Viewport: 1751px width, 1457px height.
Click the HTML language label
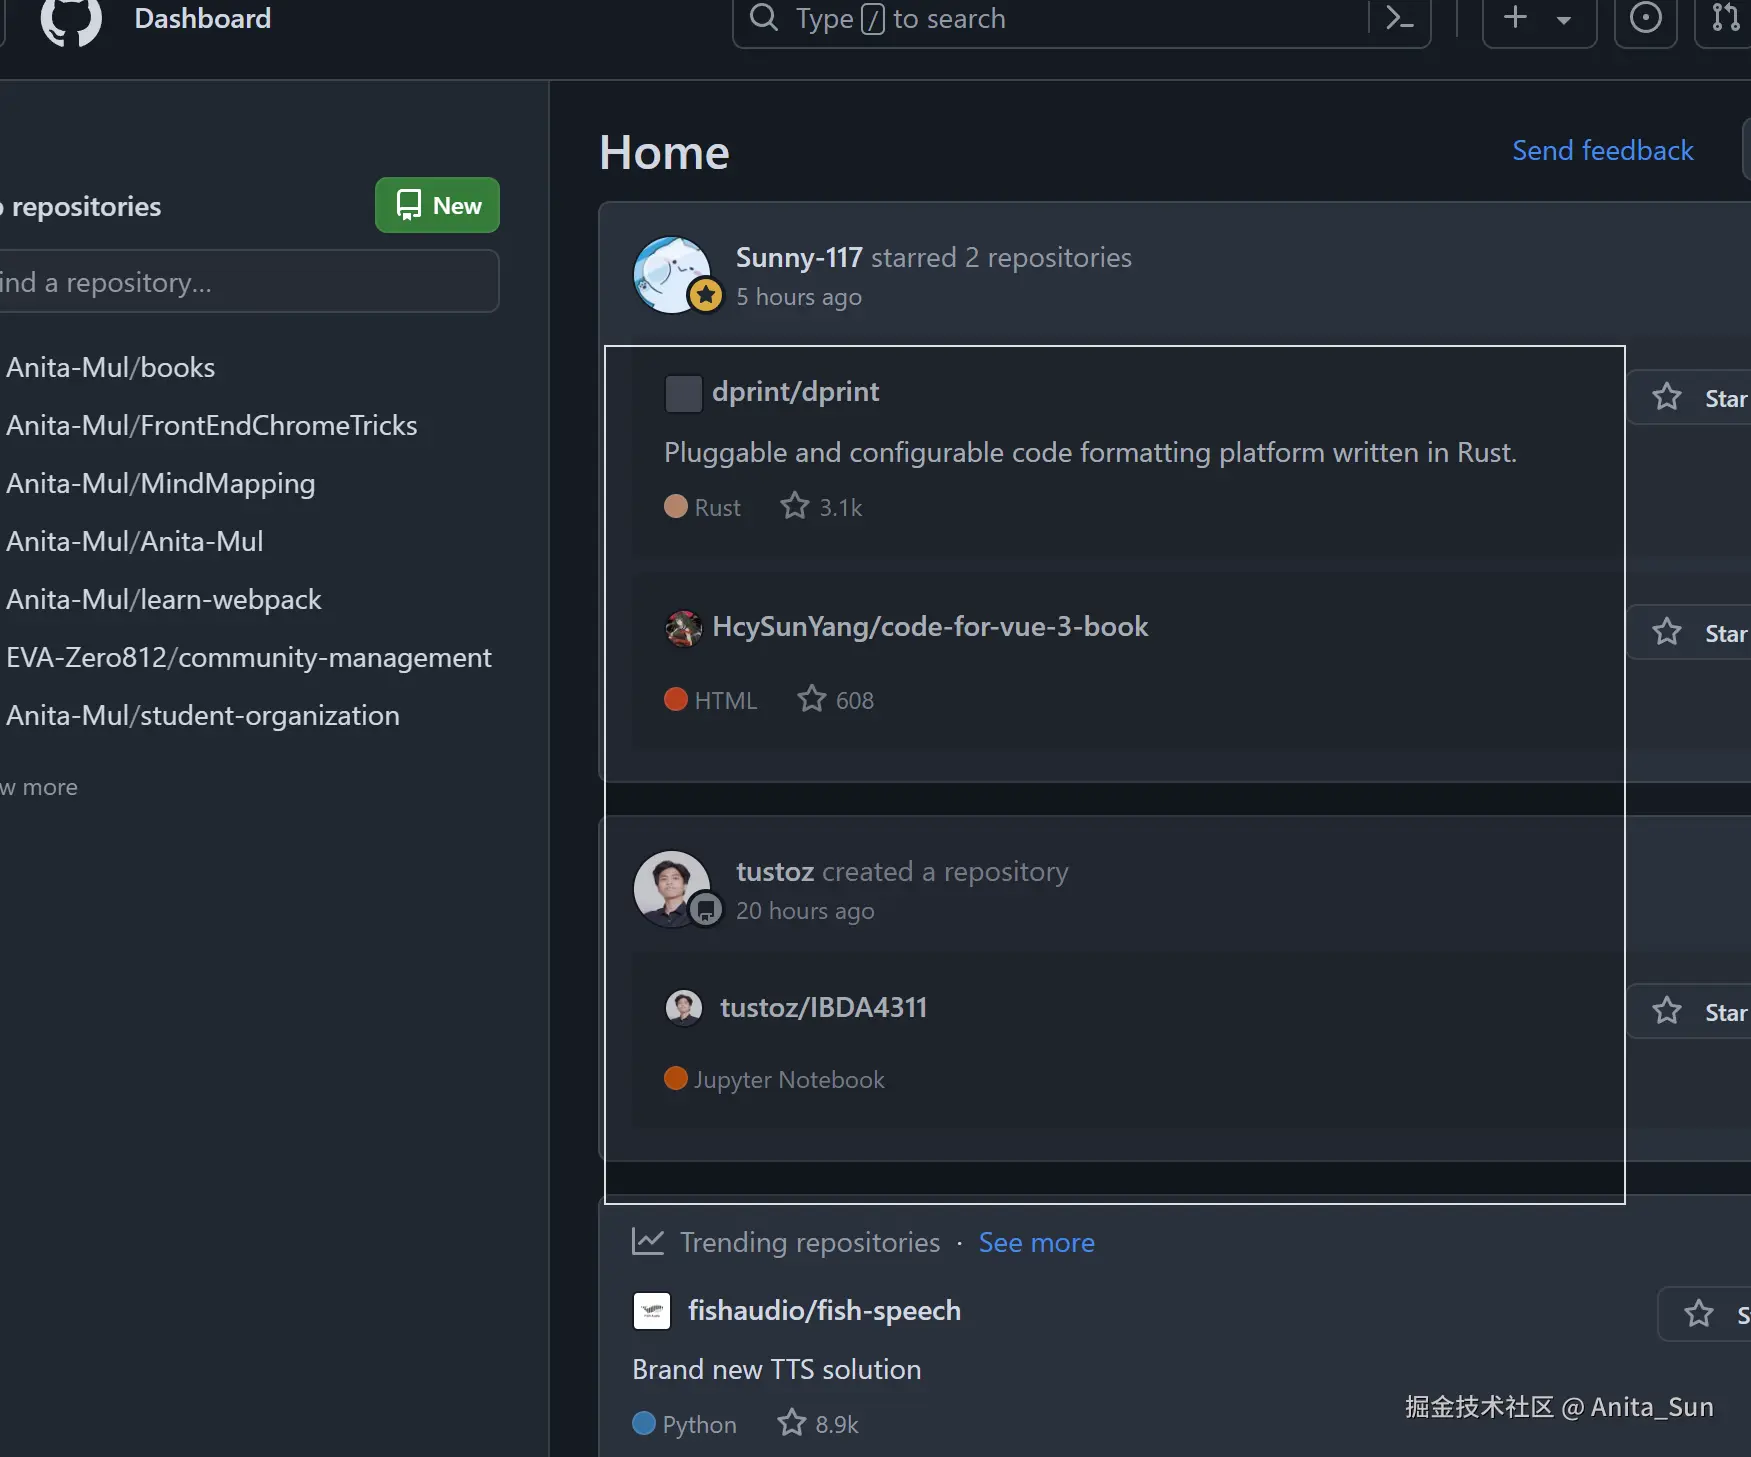711,700
